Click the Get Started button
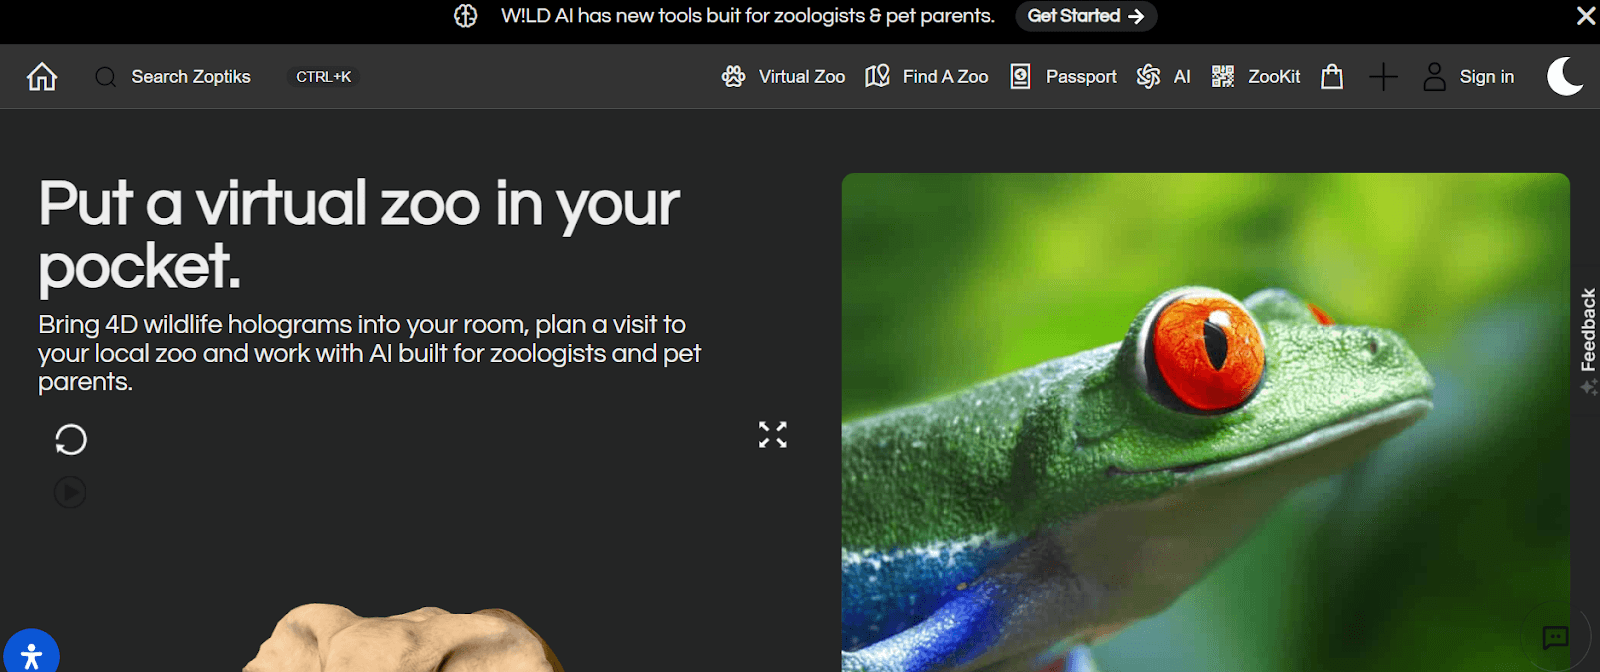This screenshot has height=672, width=1600. pos(1086,16)
